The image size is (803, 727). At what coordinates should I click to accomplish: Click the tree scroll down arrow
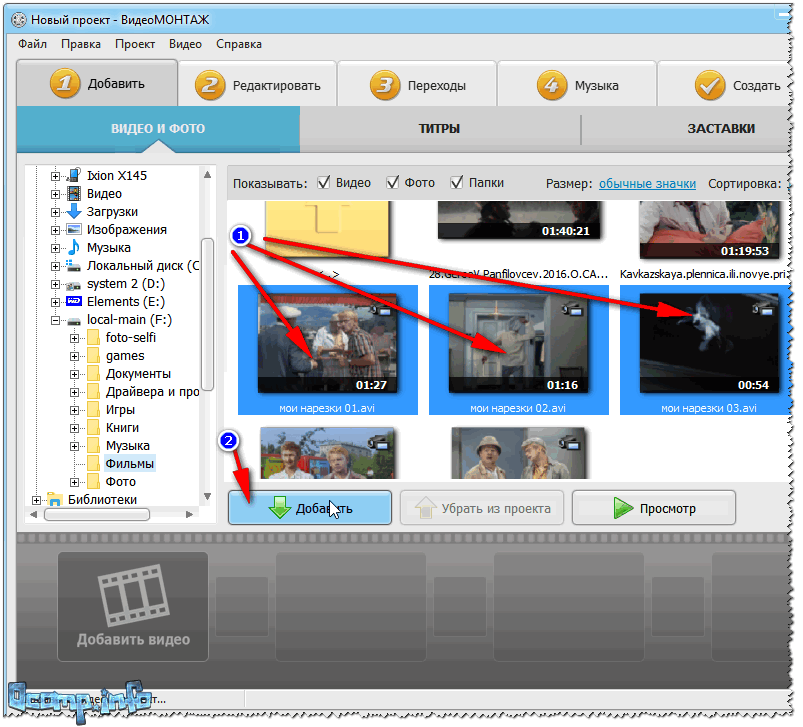(x=207, y=496)
